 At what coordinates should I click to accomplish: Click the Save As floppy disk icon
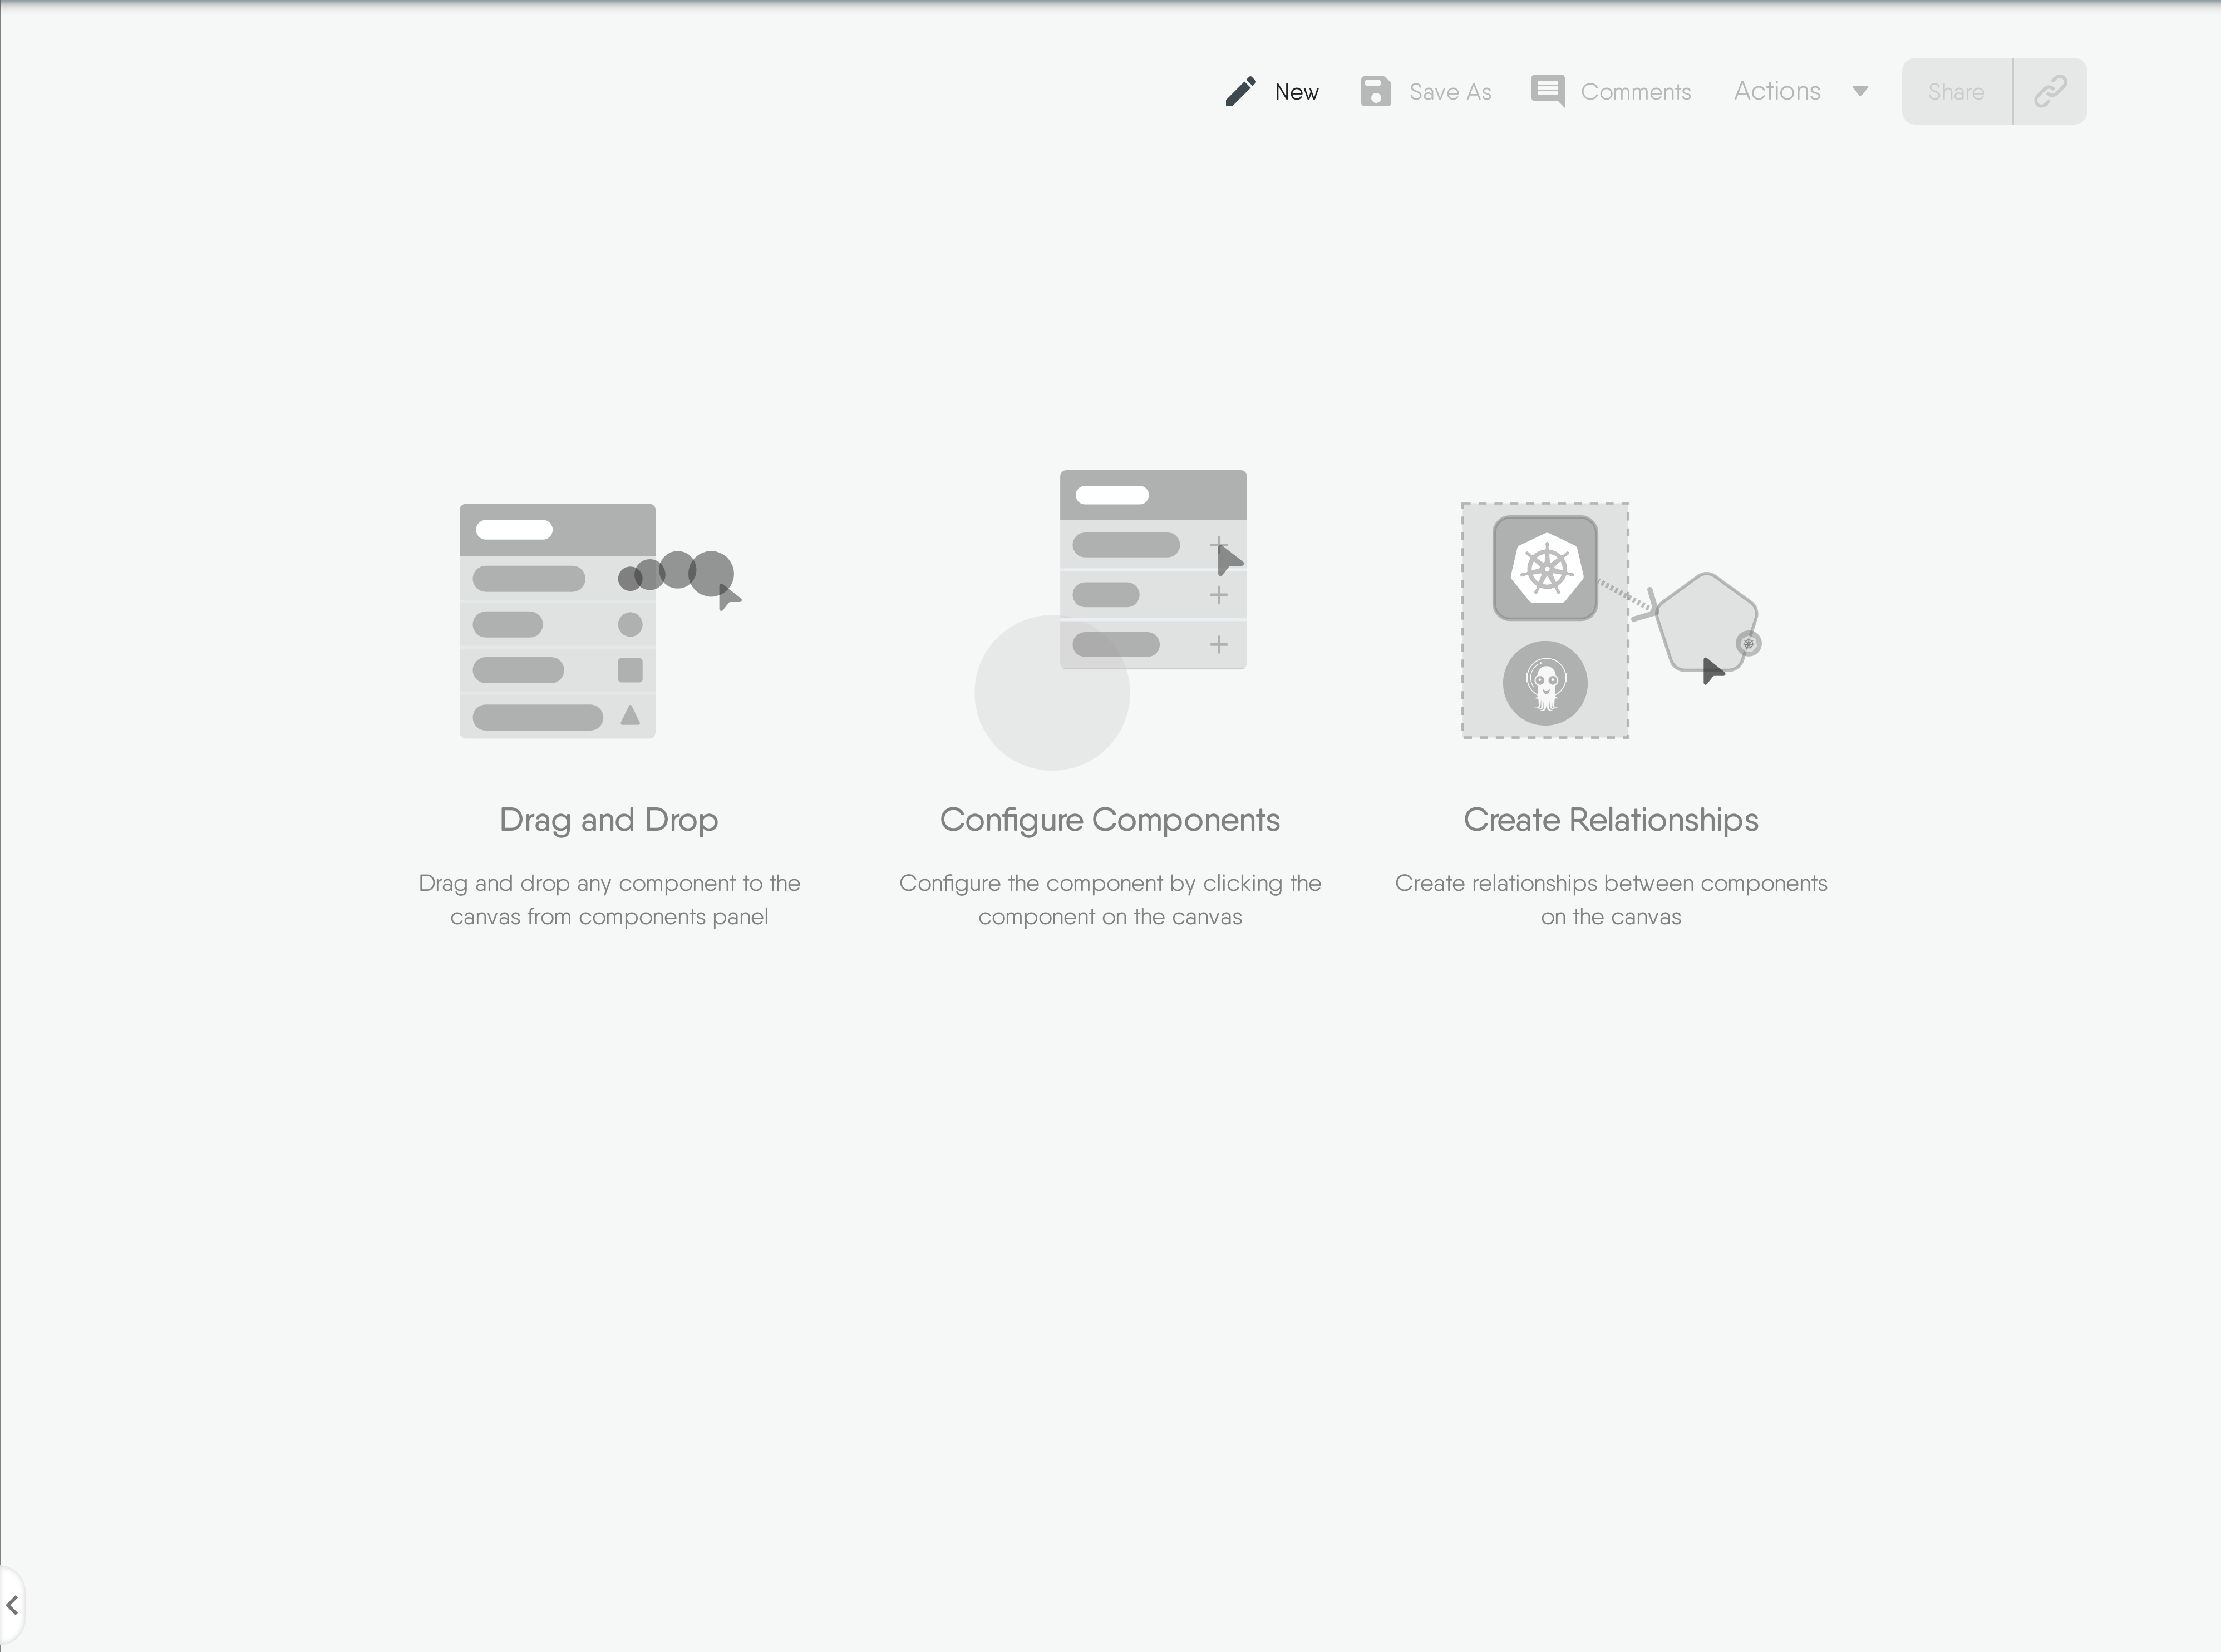pyautogui.click(x=1375, y=91)
